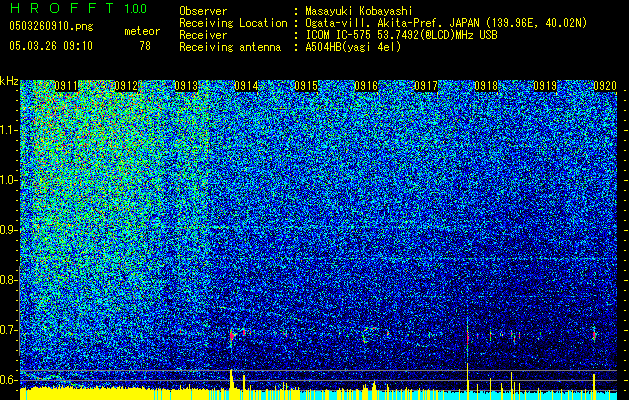Click the 0.8 kHz axis tick label
This screenshot has height=400, width=629.
click(8, 280)
